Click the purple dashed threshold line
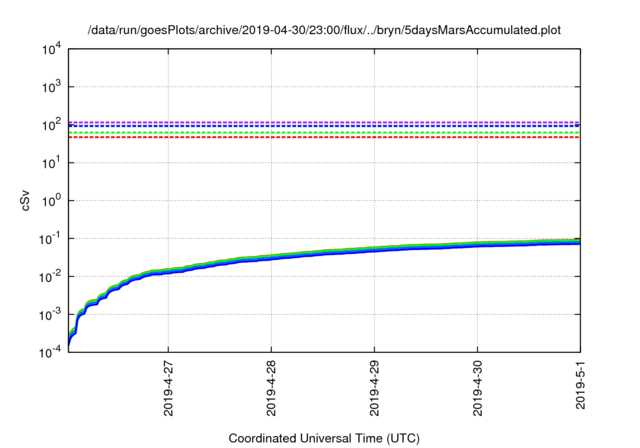This screenshot has height=448, width=640. [324, 122]
